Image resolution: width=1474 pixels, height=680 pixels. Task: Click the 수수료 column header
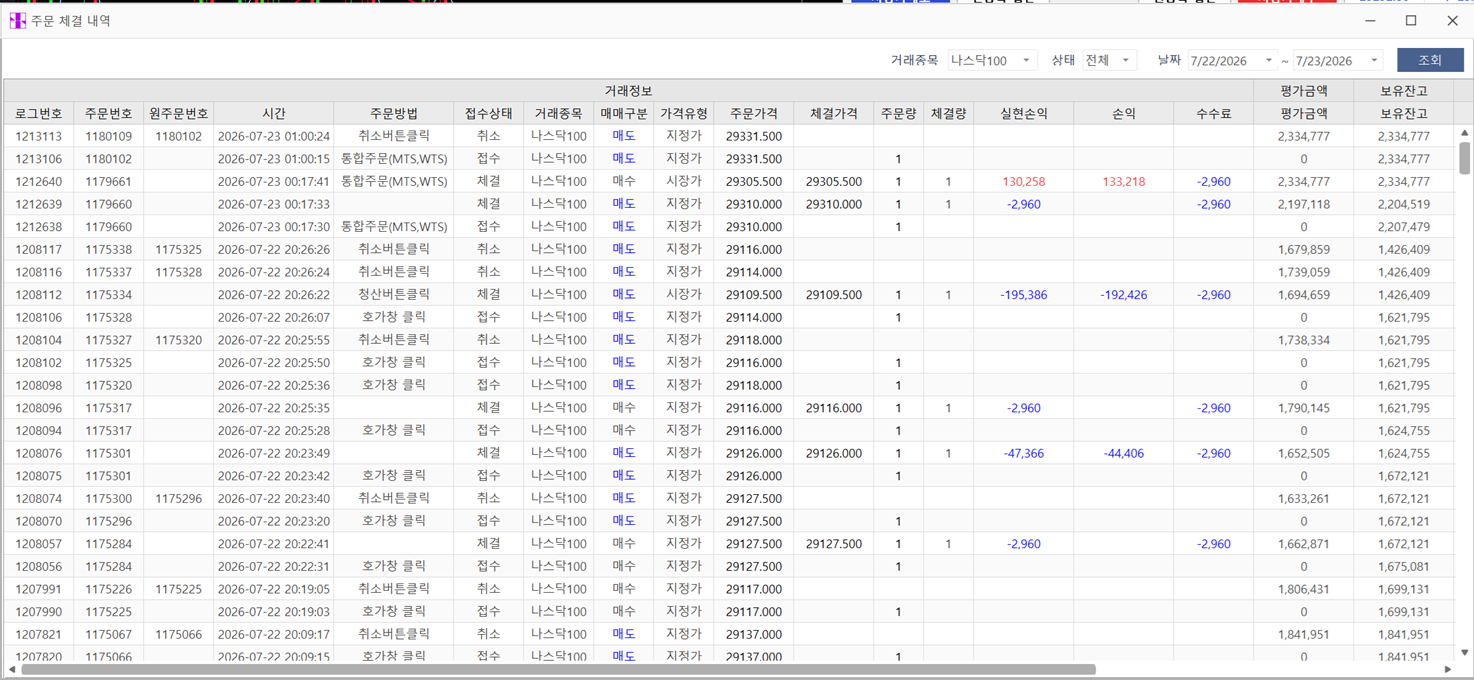click(x=1214, y=113)
